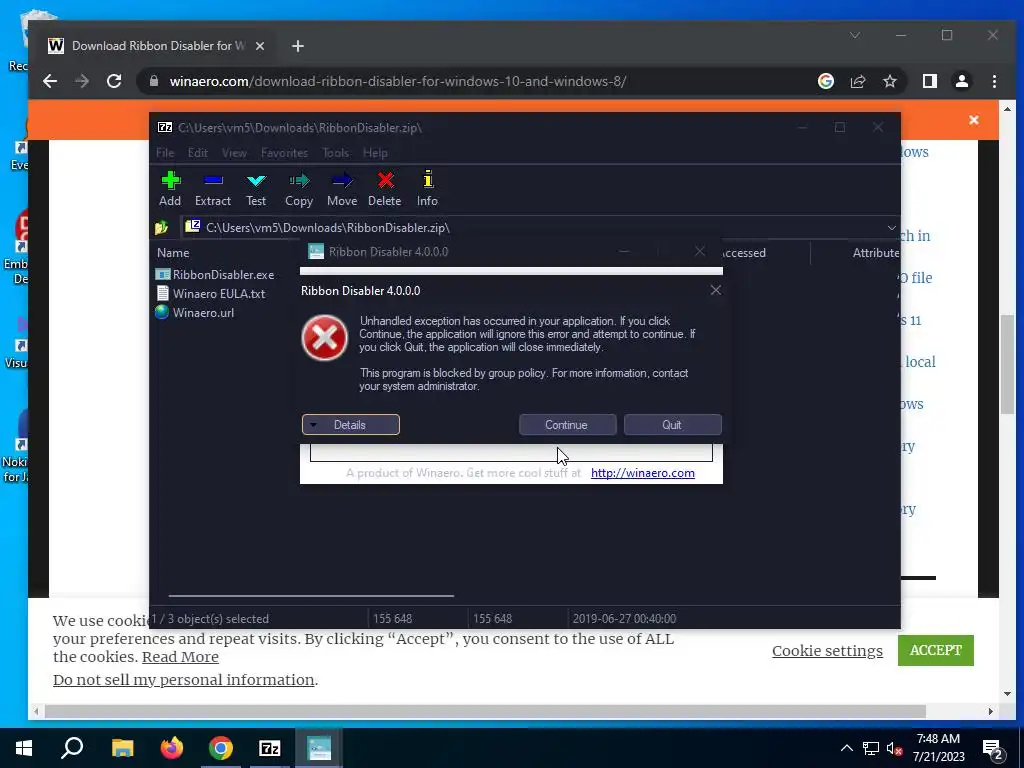Open Cookie settings link
This screenshot has height=768, width=1024.
(x=827, y=651)
